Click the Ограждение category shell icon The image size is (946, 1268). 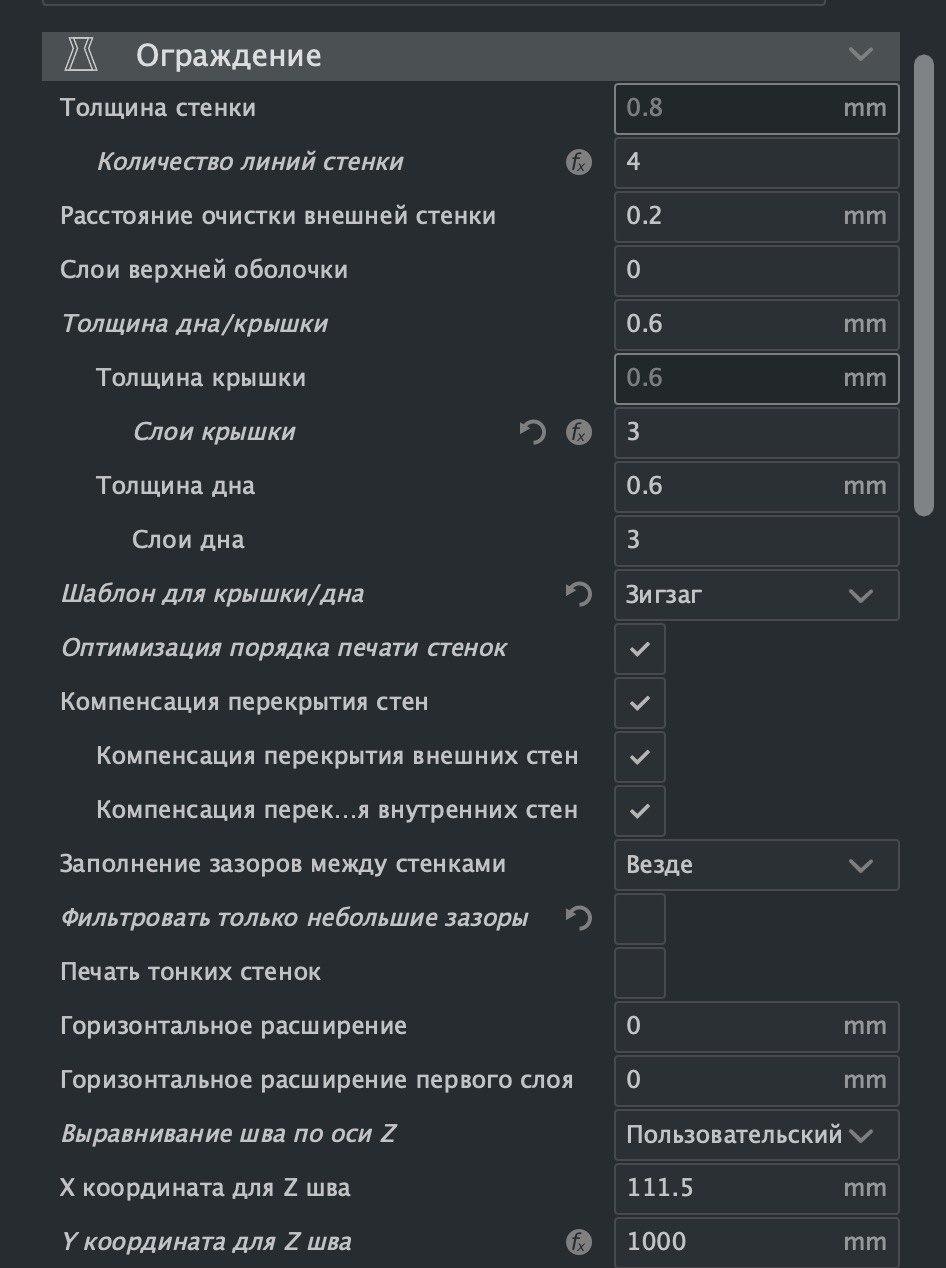tap(82, 56)
